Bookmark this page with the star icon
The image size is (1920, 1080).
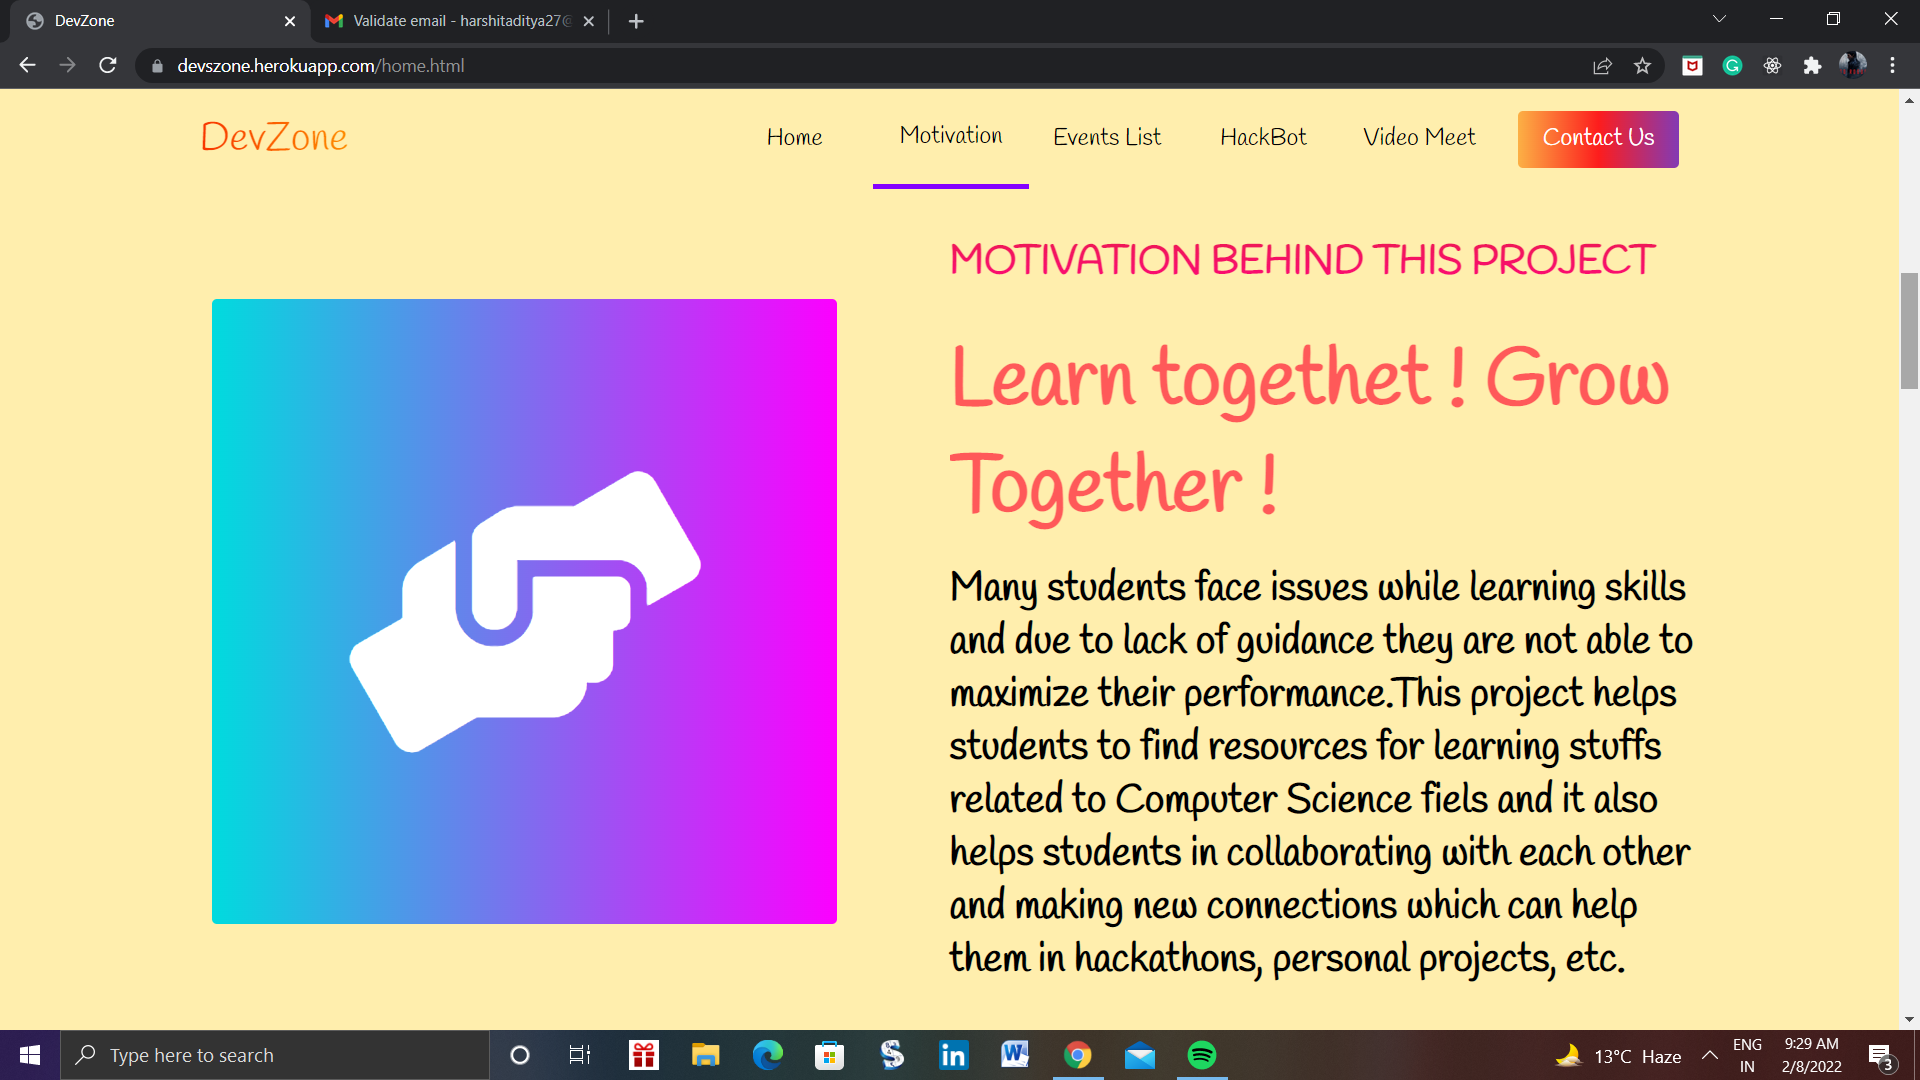1642,66
